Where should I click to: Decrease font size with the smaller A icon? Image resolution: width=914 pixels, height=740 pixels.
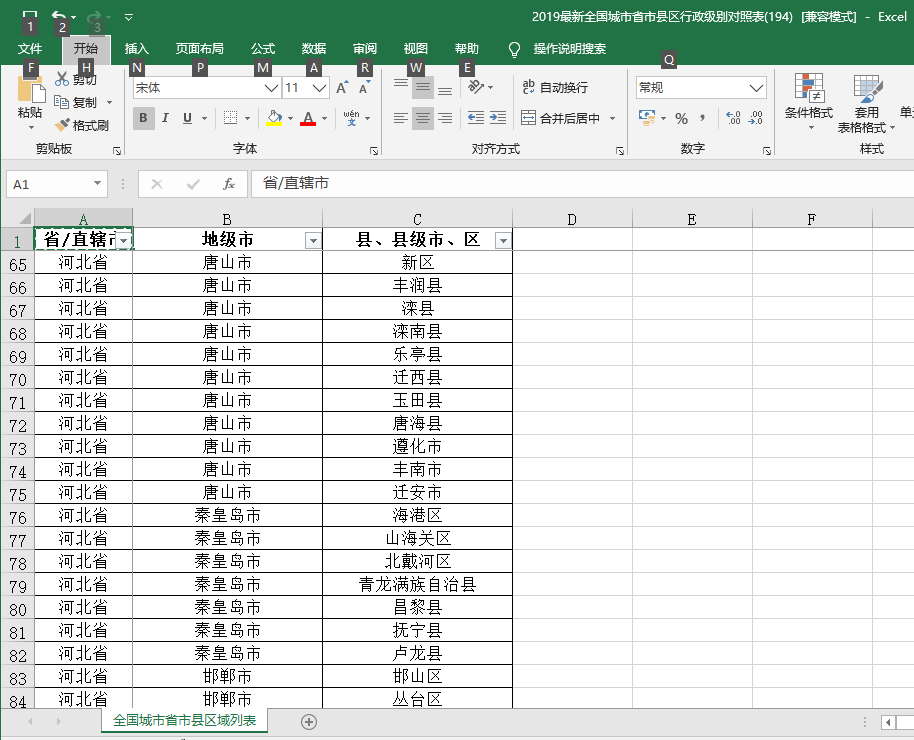[364, 88]
